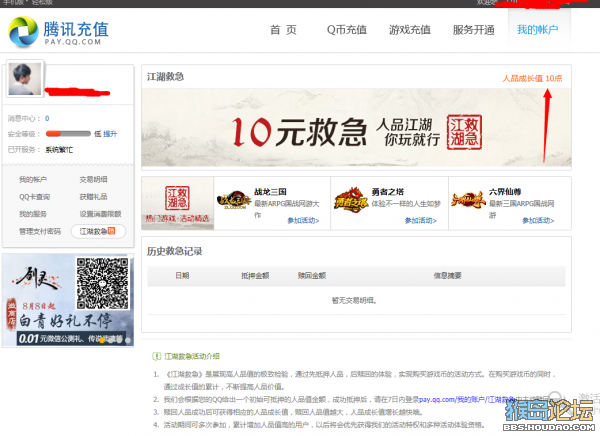Join the 六界仙尊 activity via 参加活动
The height and width of the screenshot is (436, 600).
tap(538, 220)
